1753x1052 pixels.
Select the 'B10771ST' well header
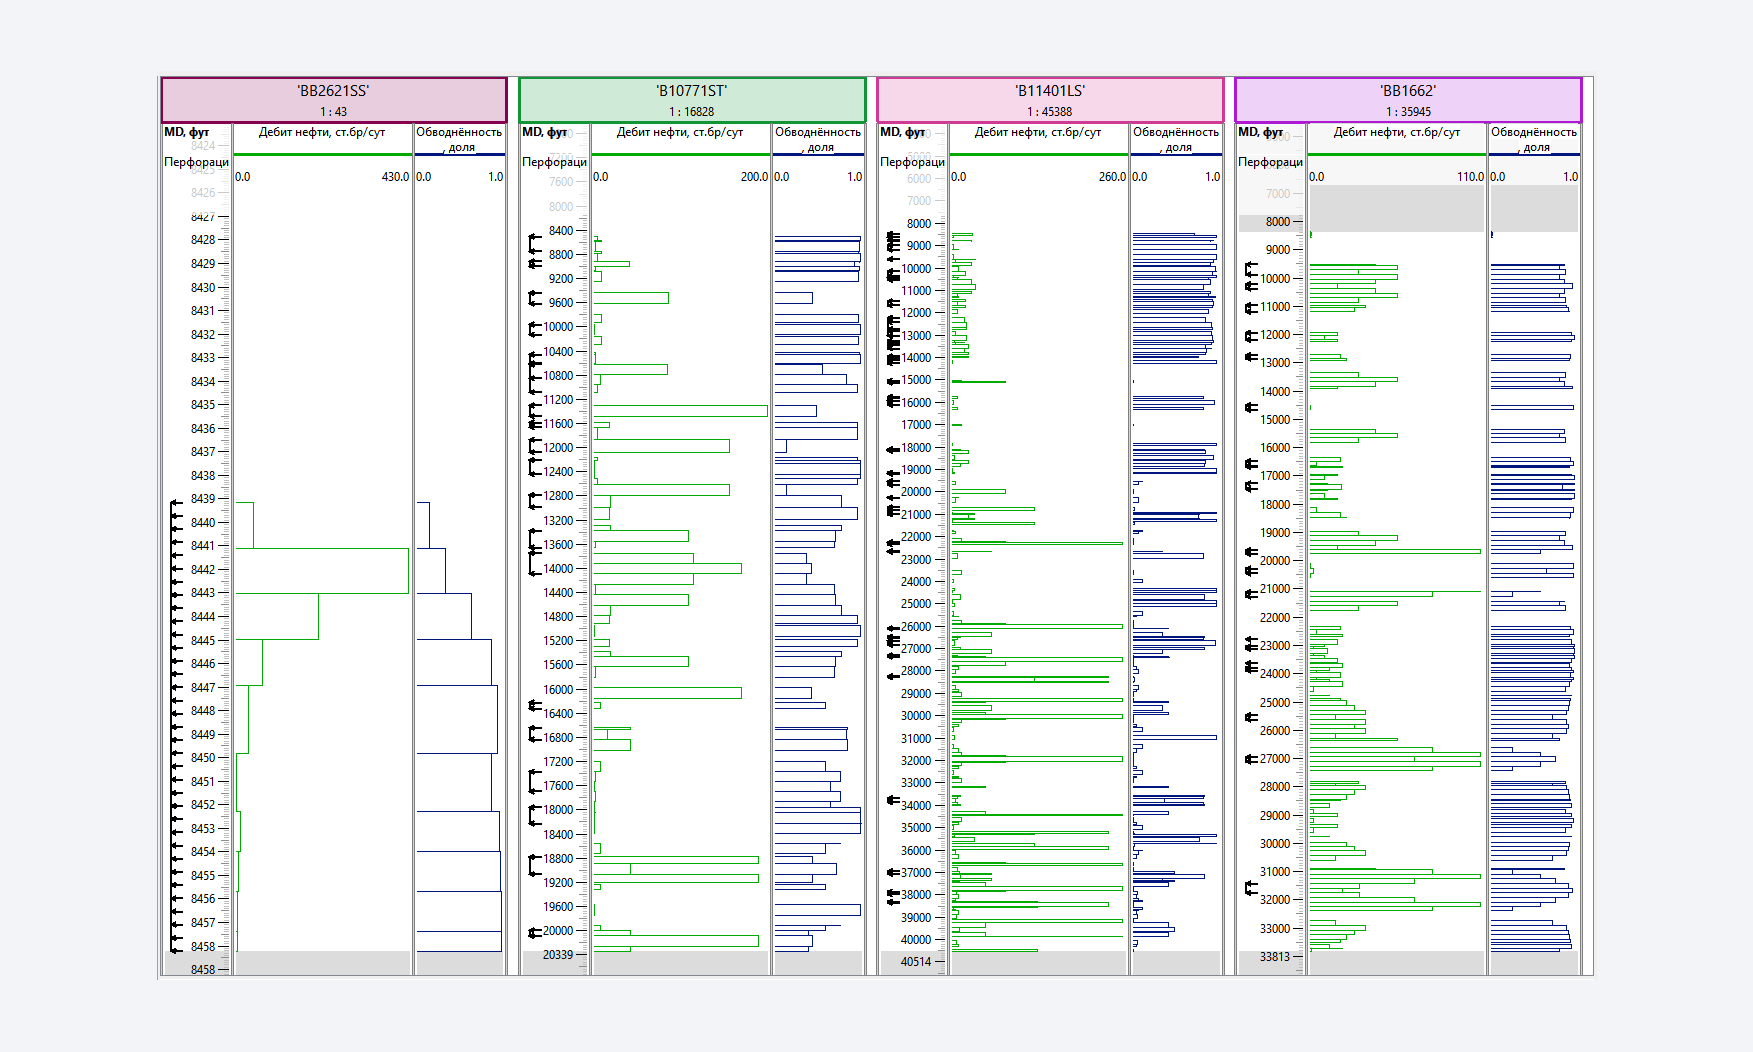(x=692, y=100)
